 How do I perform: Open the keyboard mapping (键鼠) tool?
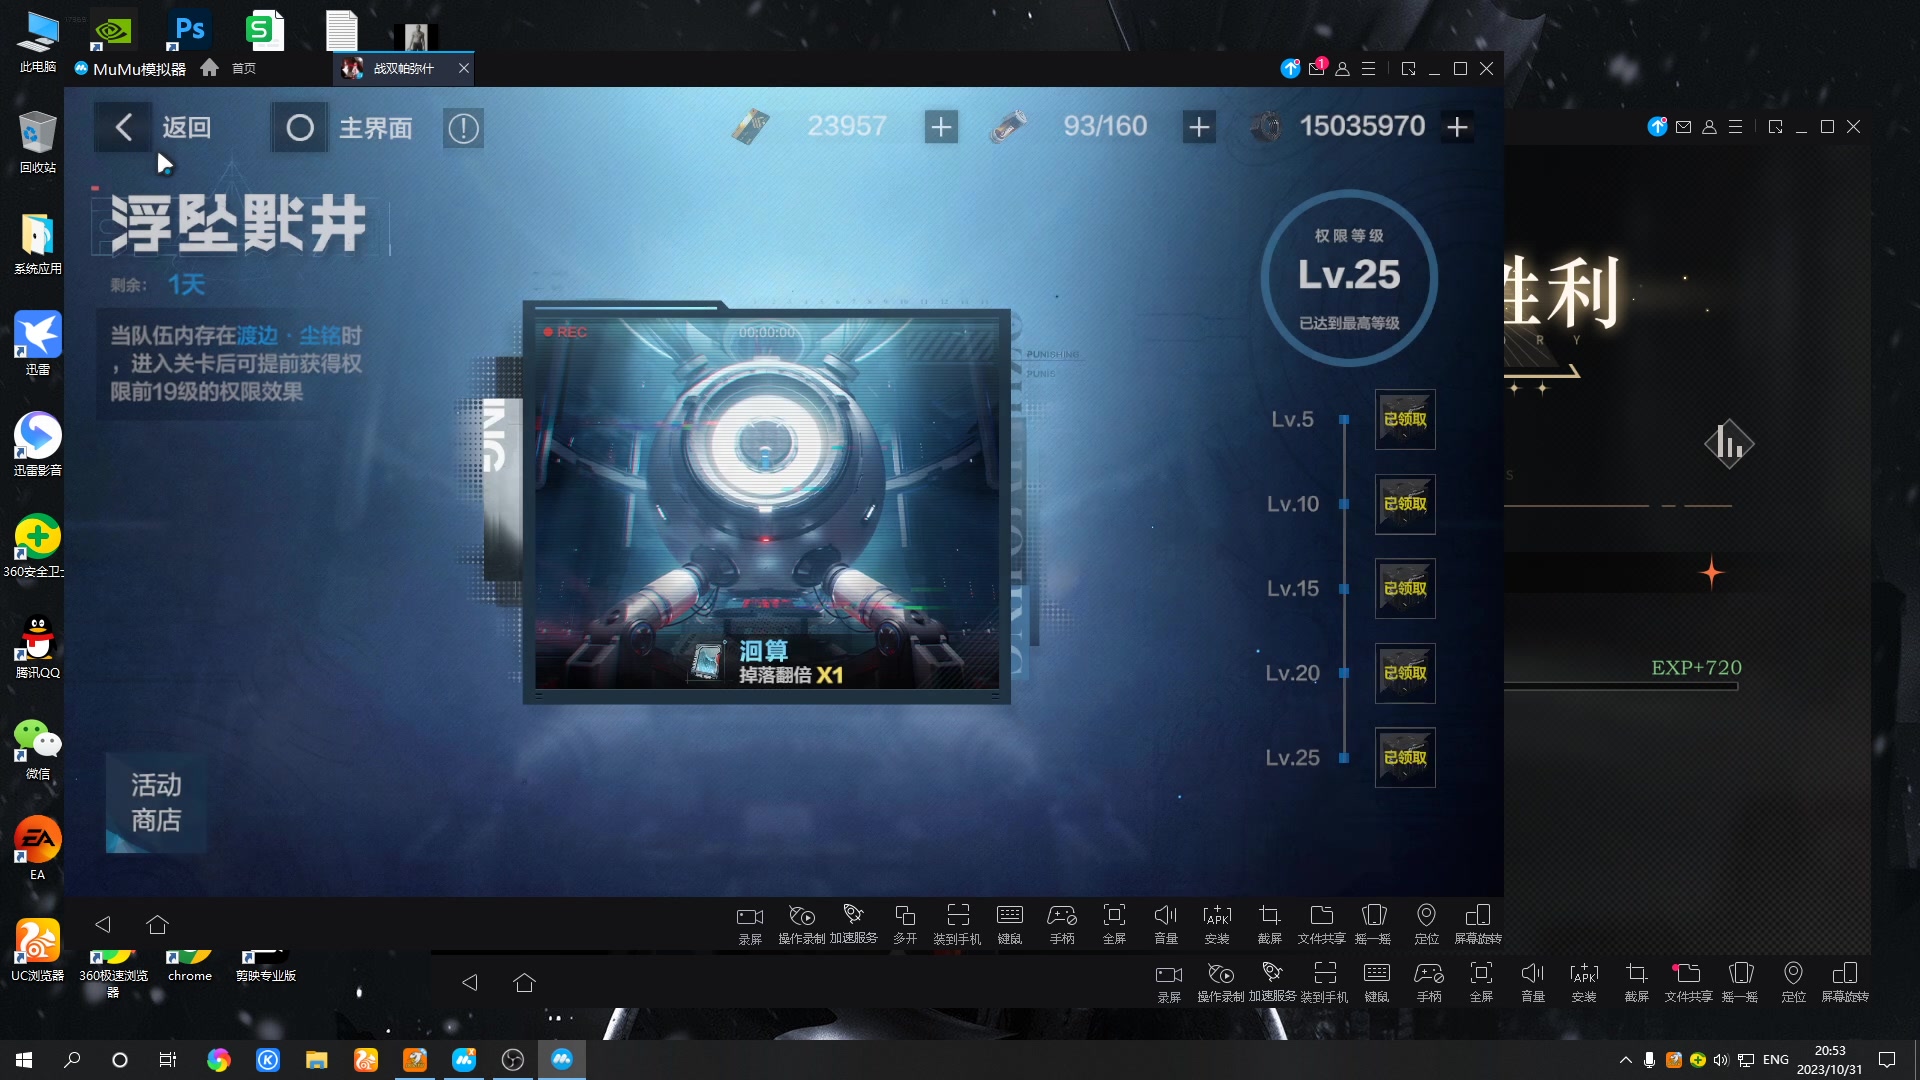[1009, 922]
